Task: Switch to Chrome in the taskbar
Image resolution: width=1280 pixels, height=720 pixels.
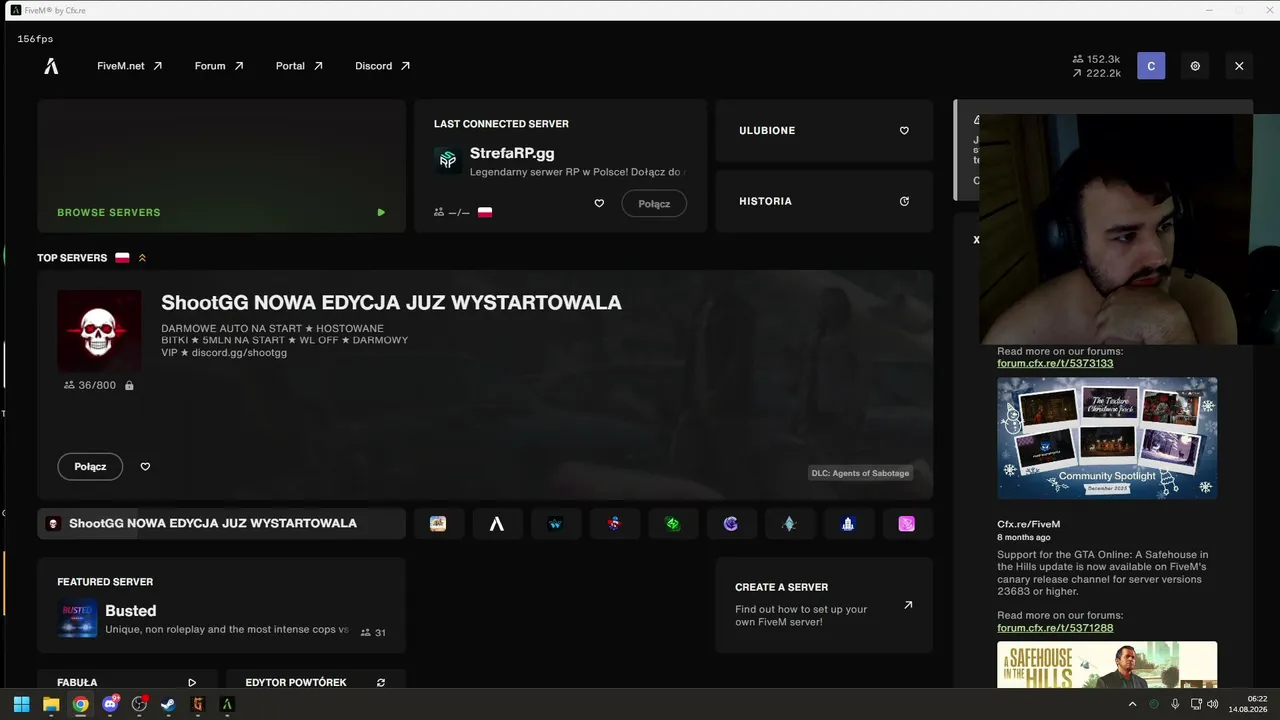Action: [x=80, y=704]
